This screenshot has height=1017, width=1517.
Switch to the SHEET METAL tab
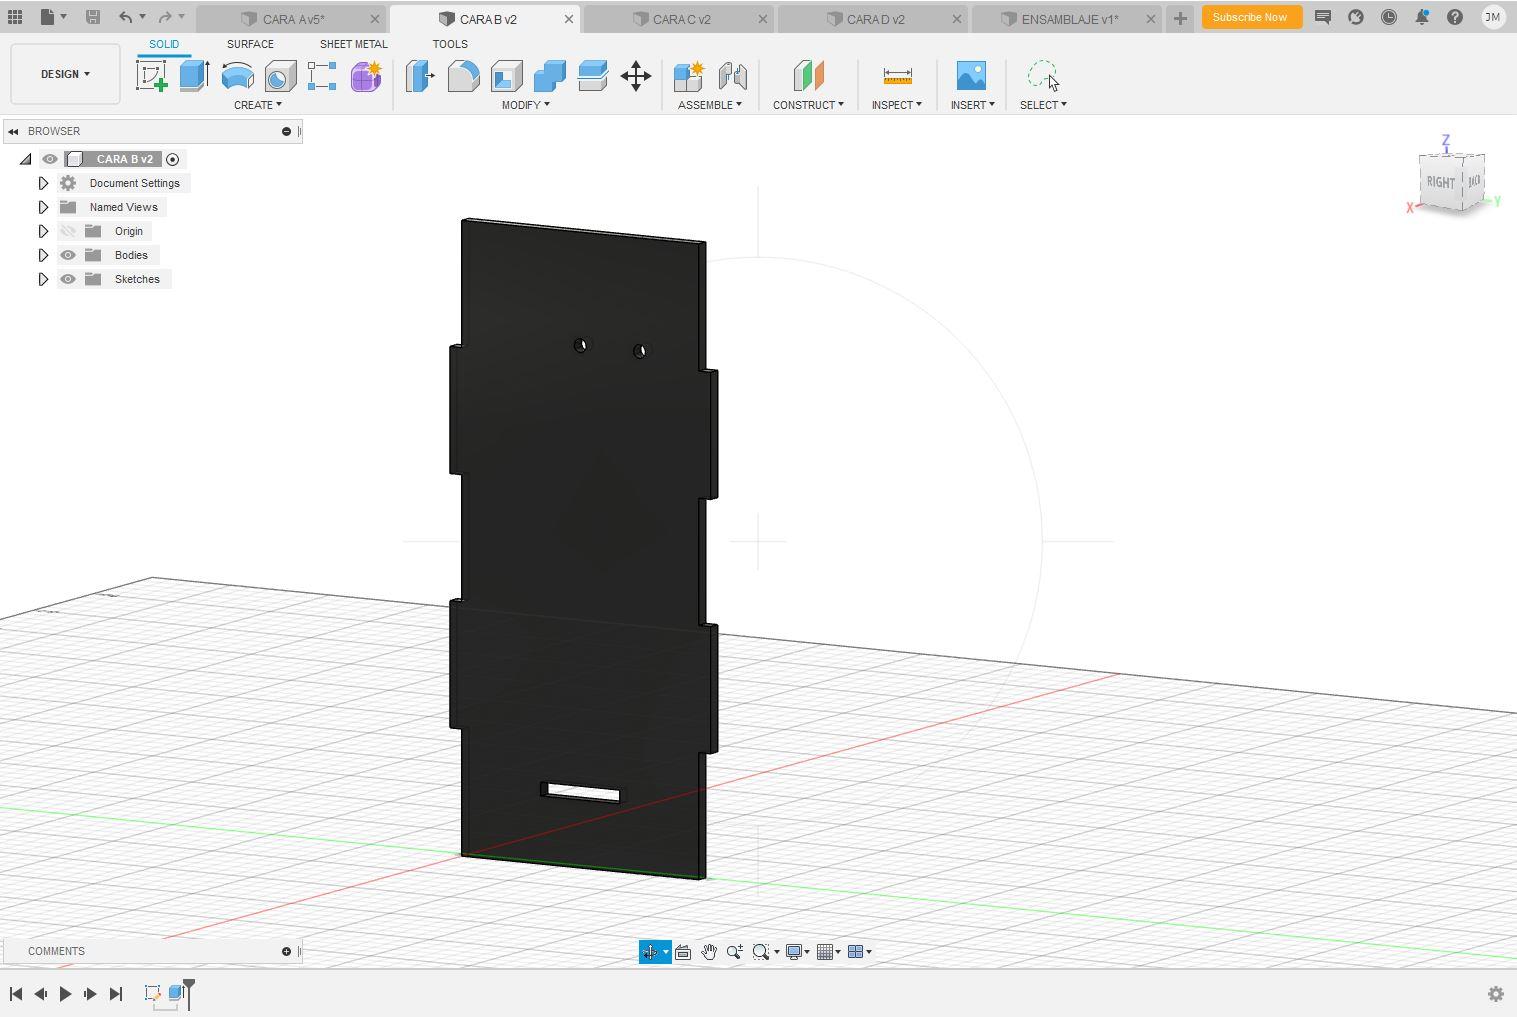353,44
